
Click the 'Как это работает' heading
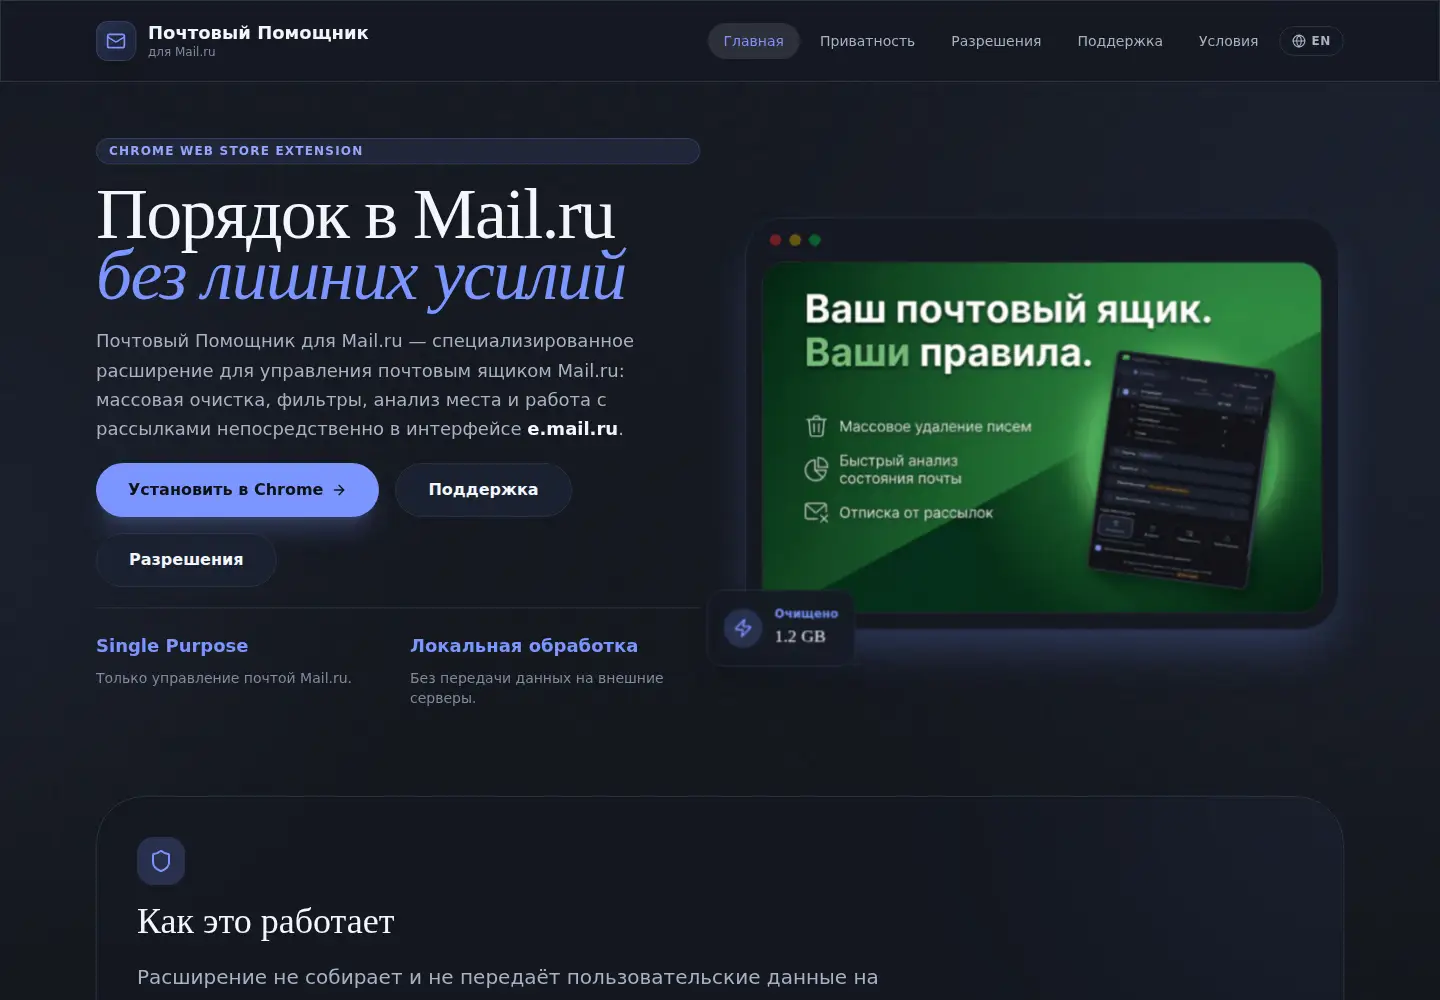(266, 921)
